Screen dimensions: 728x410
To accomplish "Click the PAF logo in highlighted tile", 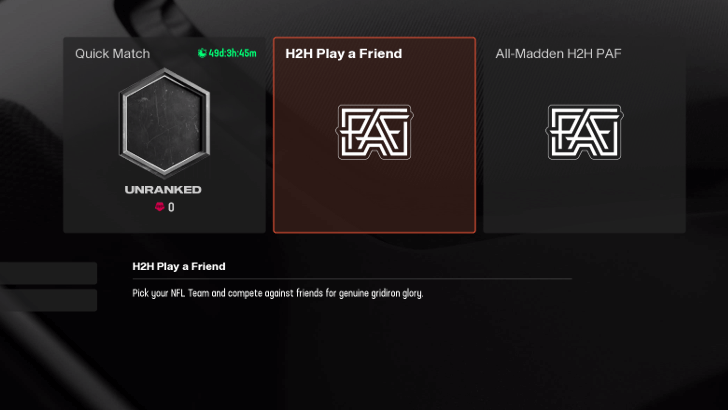I will tap(374, 132).
